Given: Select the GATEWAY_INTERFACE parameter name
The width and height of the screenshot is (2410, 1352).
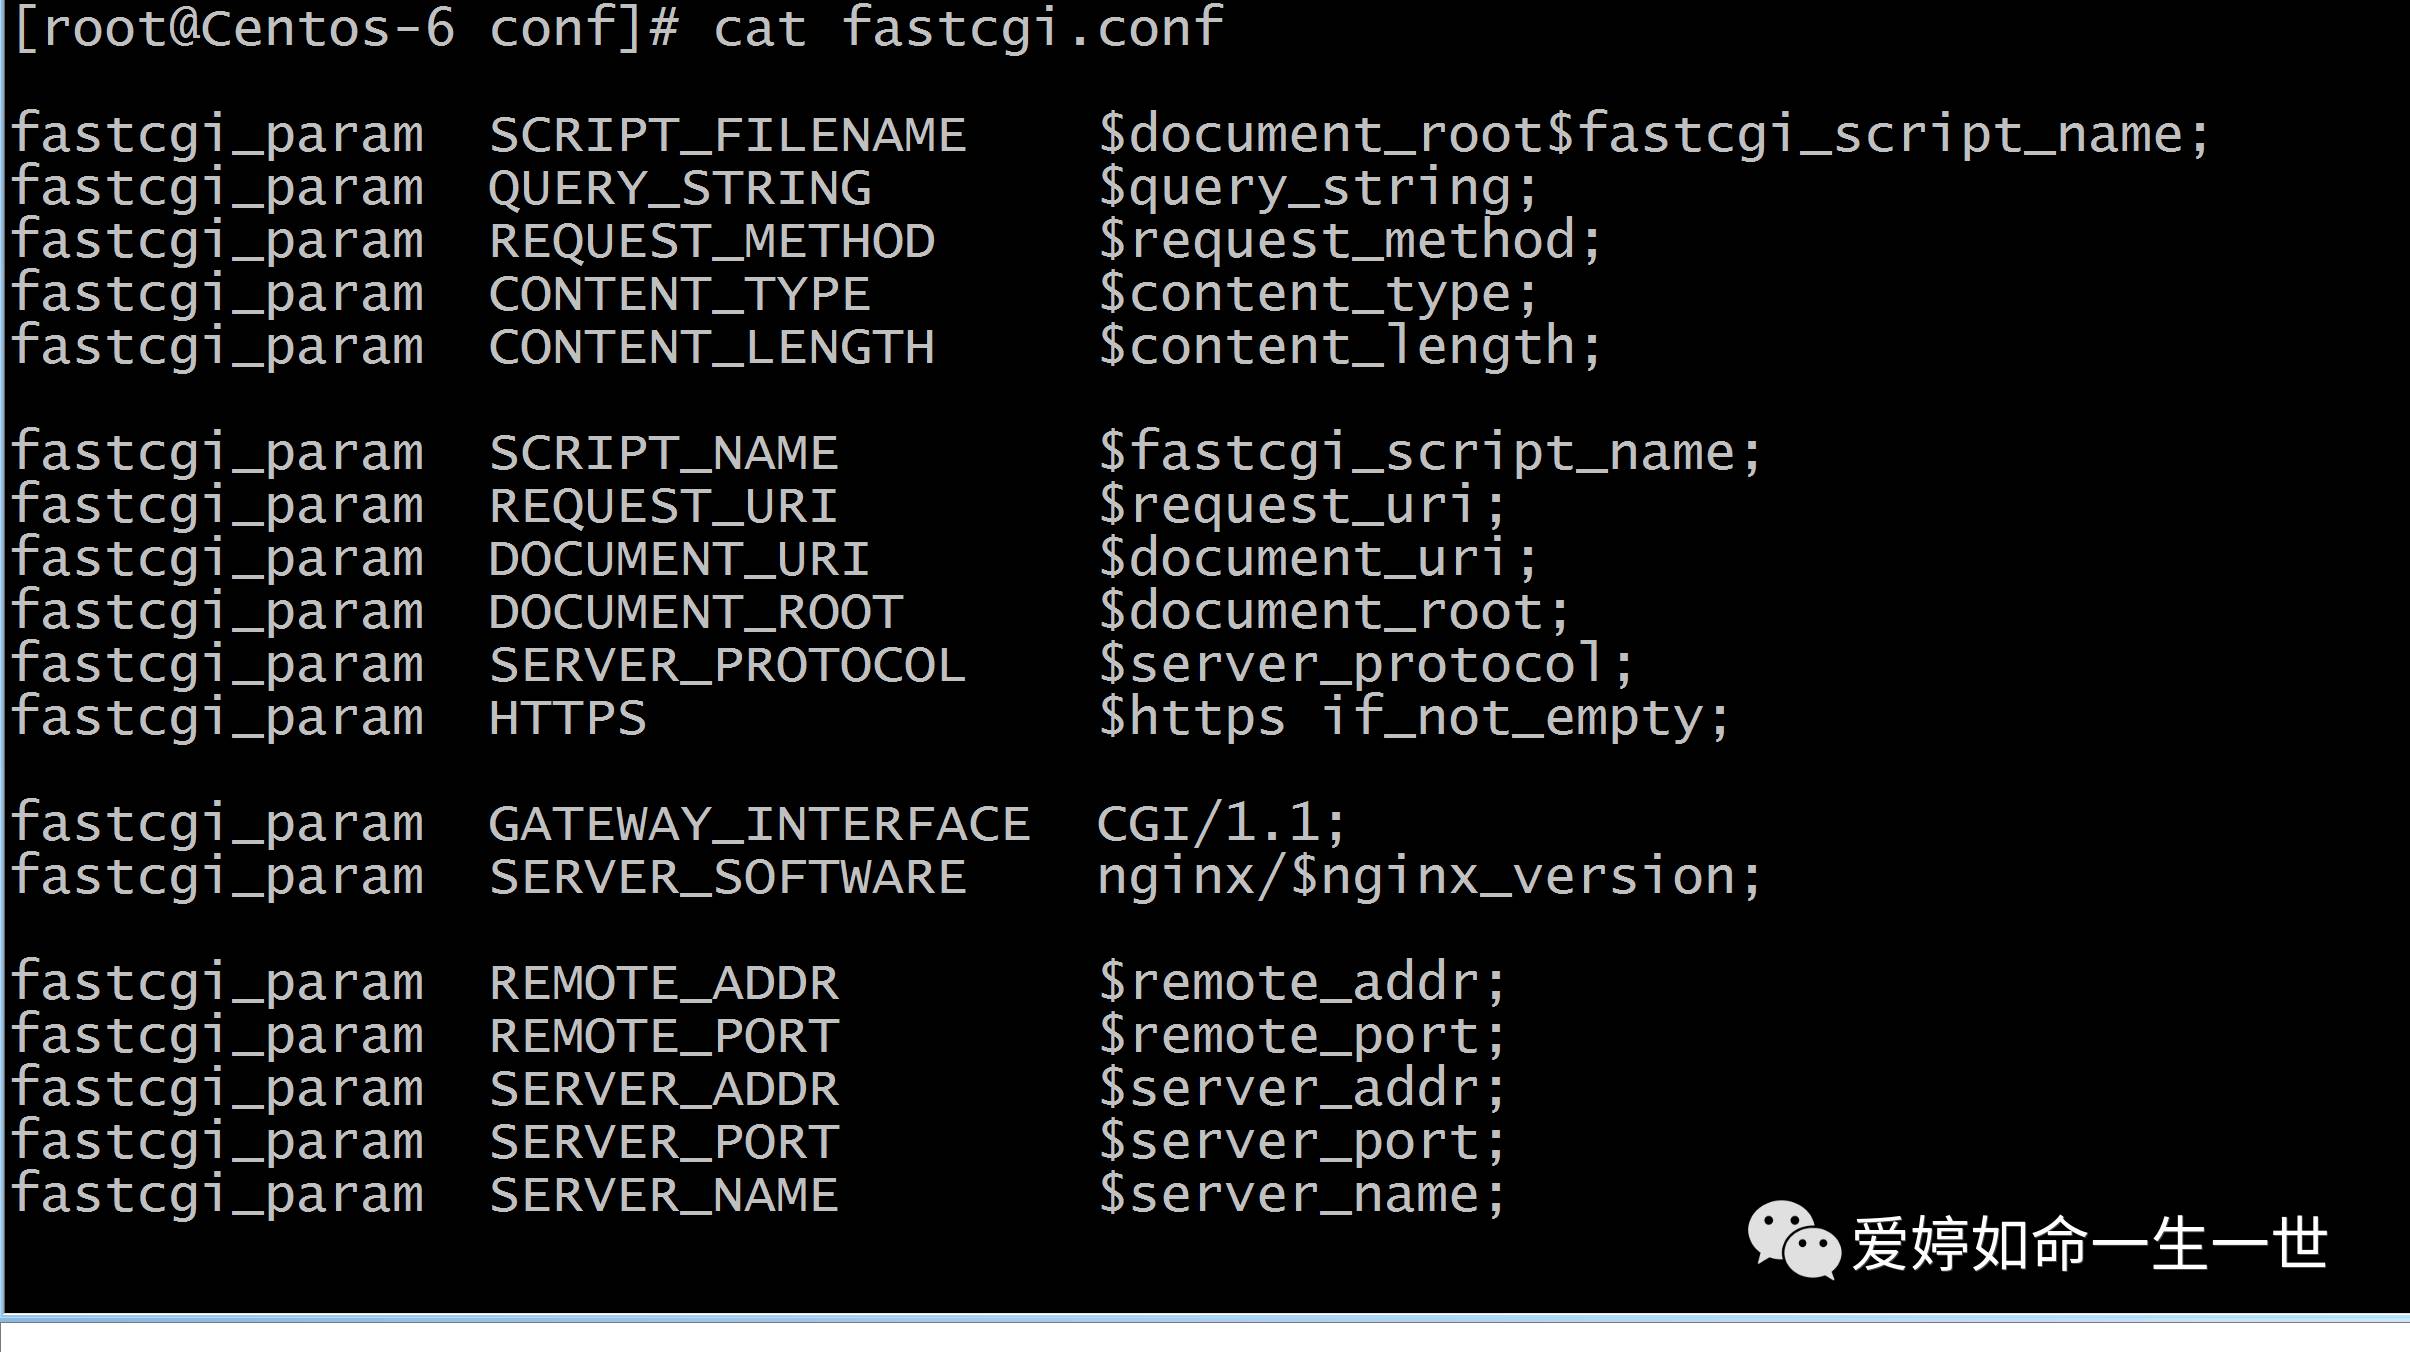Looking at the screenshot, I should point(760,825).
